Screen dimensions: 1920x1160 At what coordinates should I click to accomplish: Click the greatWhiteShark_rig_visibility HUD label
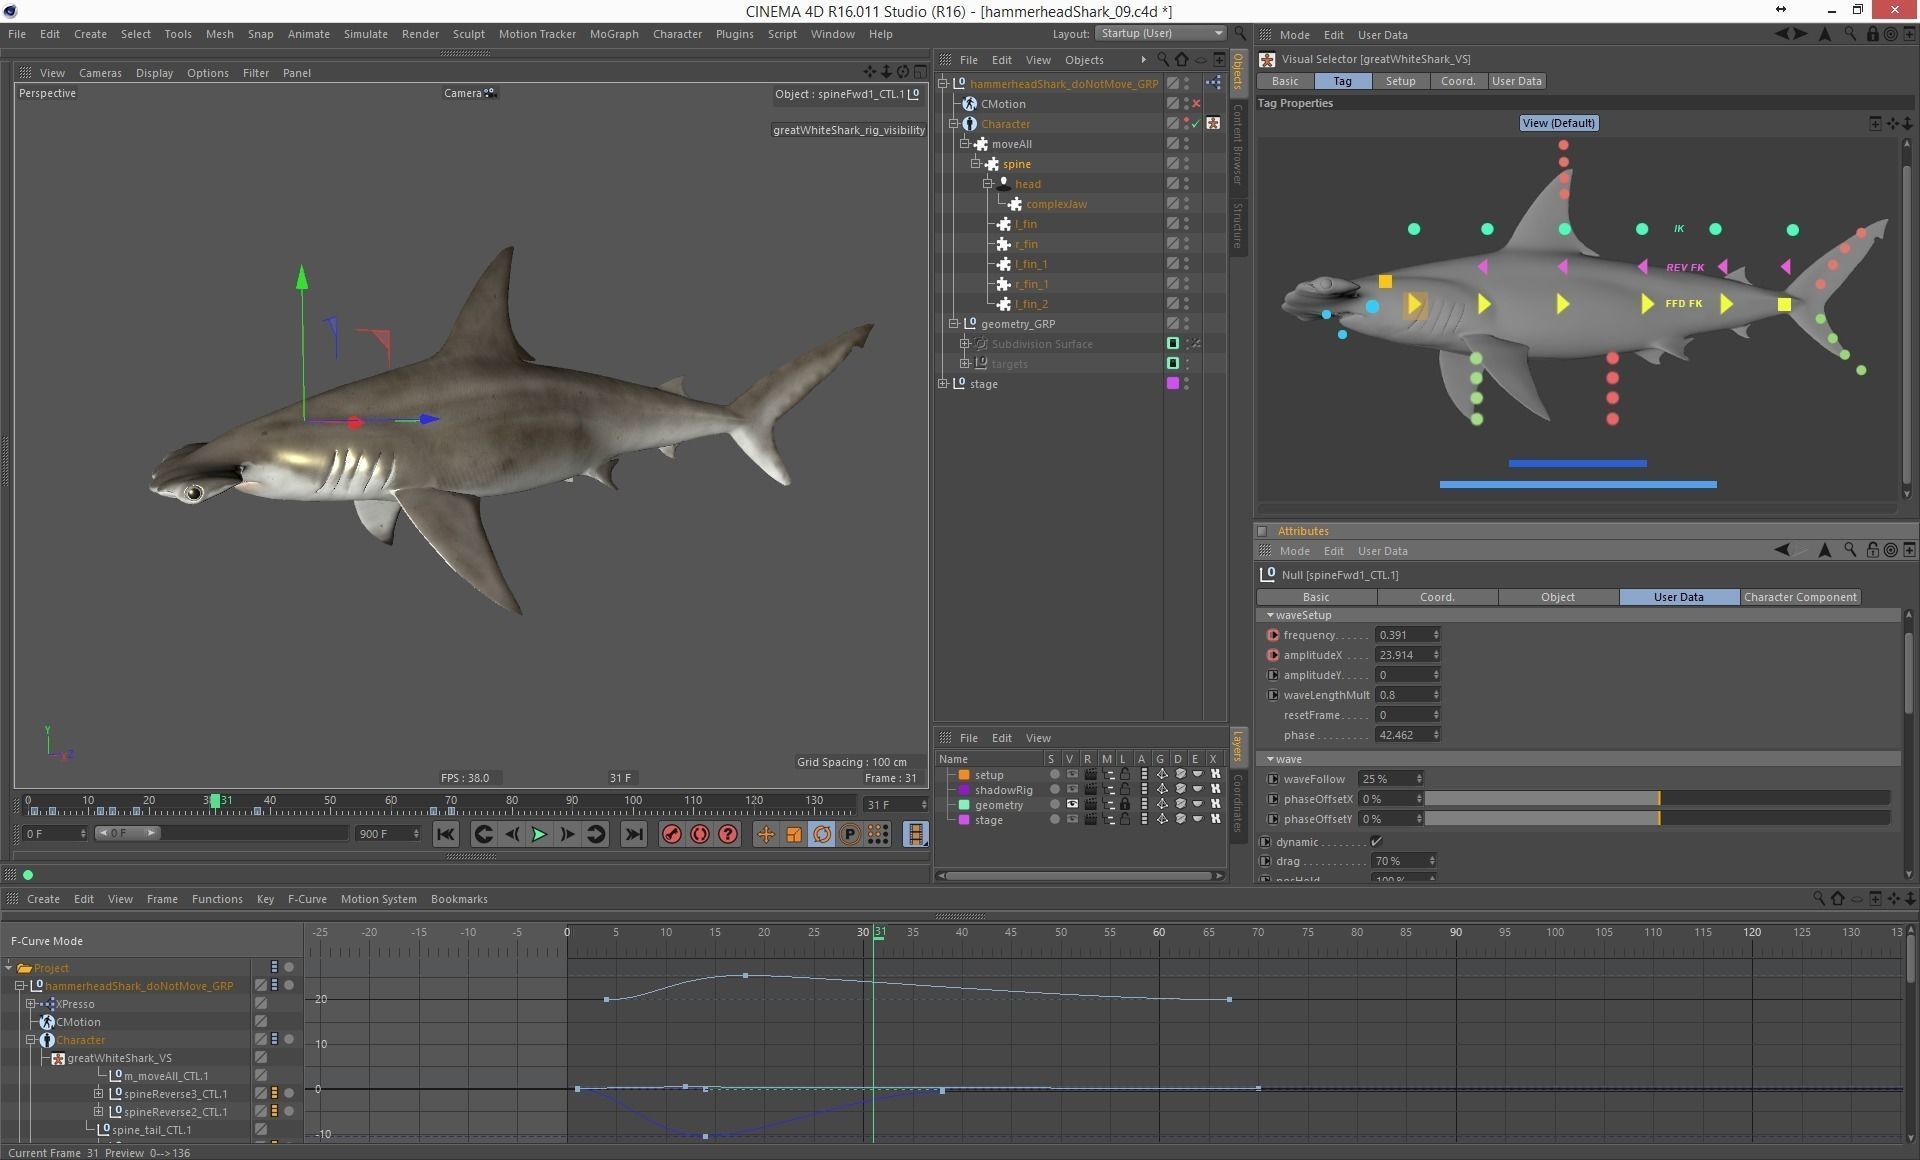click(848, 130)
